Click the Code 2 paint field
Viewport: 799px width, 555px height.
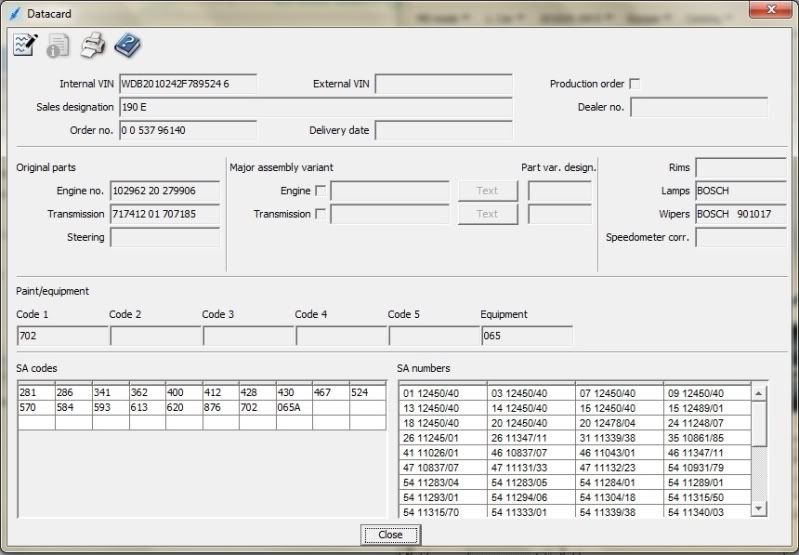click(x=156, y=335)
